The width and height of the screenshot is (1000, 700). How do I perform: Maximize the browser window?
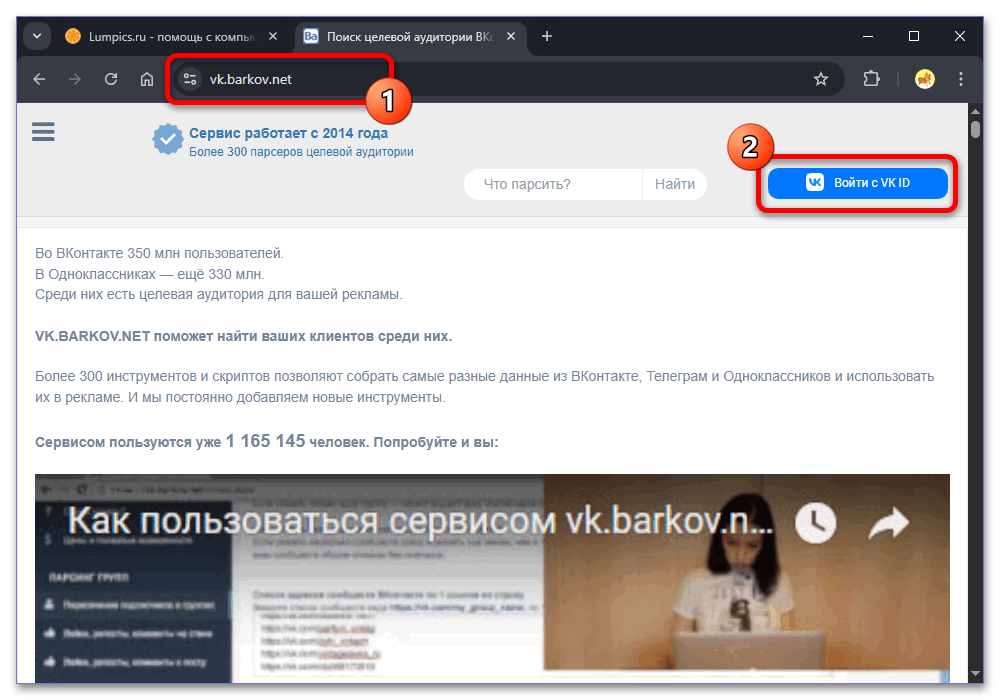tap(914, 36)
